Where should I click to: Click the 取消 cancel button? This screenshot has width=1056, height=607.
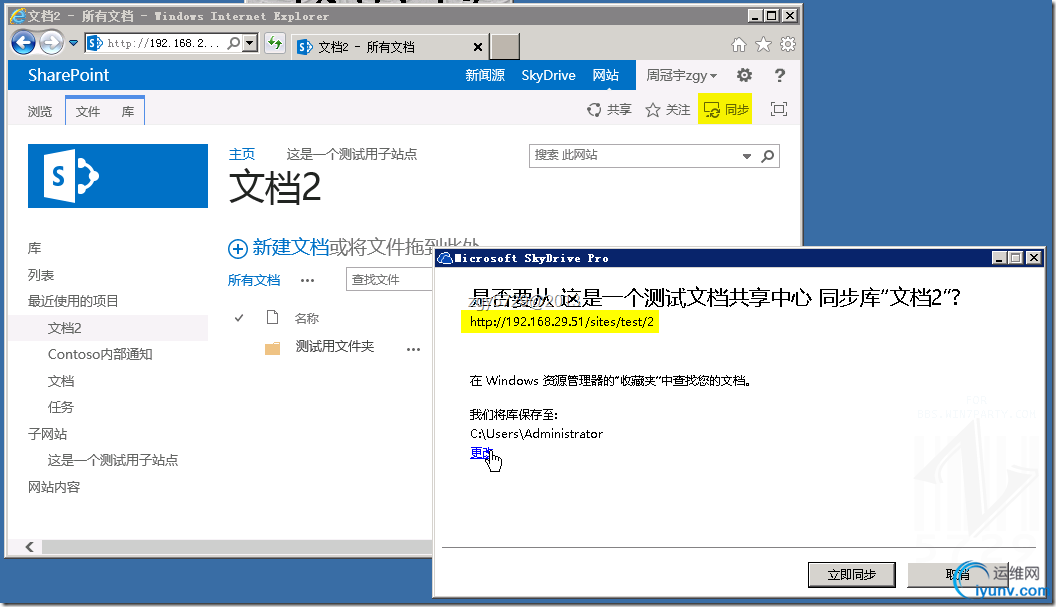point(958,575)
